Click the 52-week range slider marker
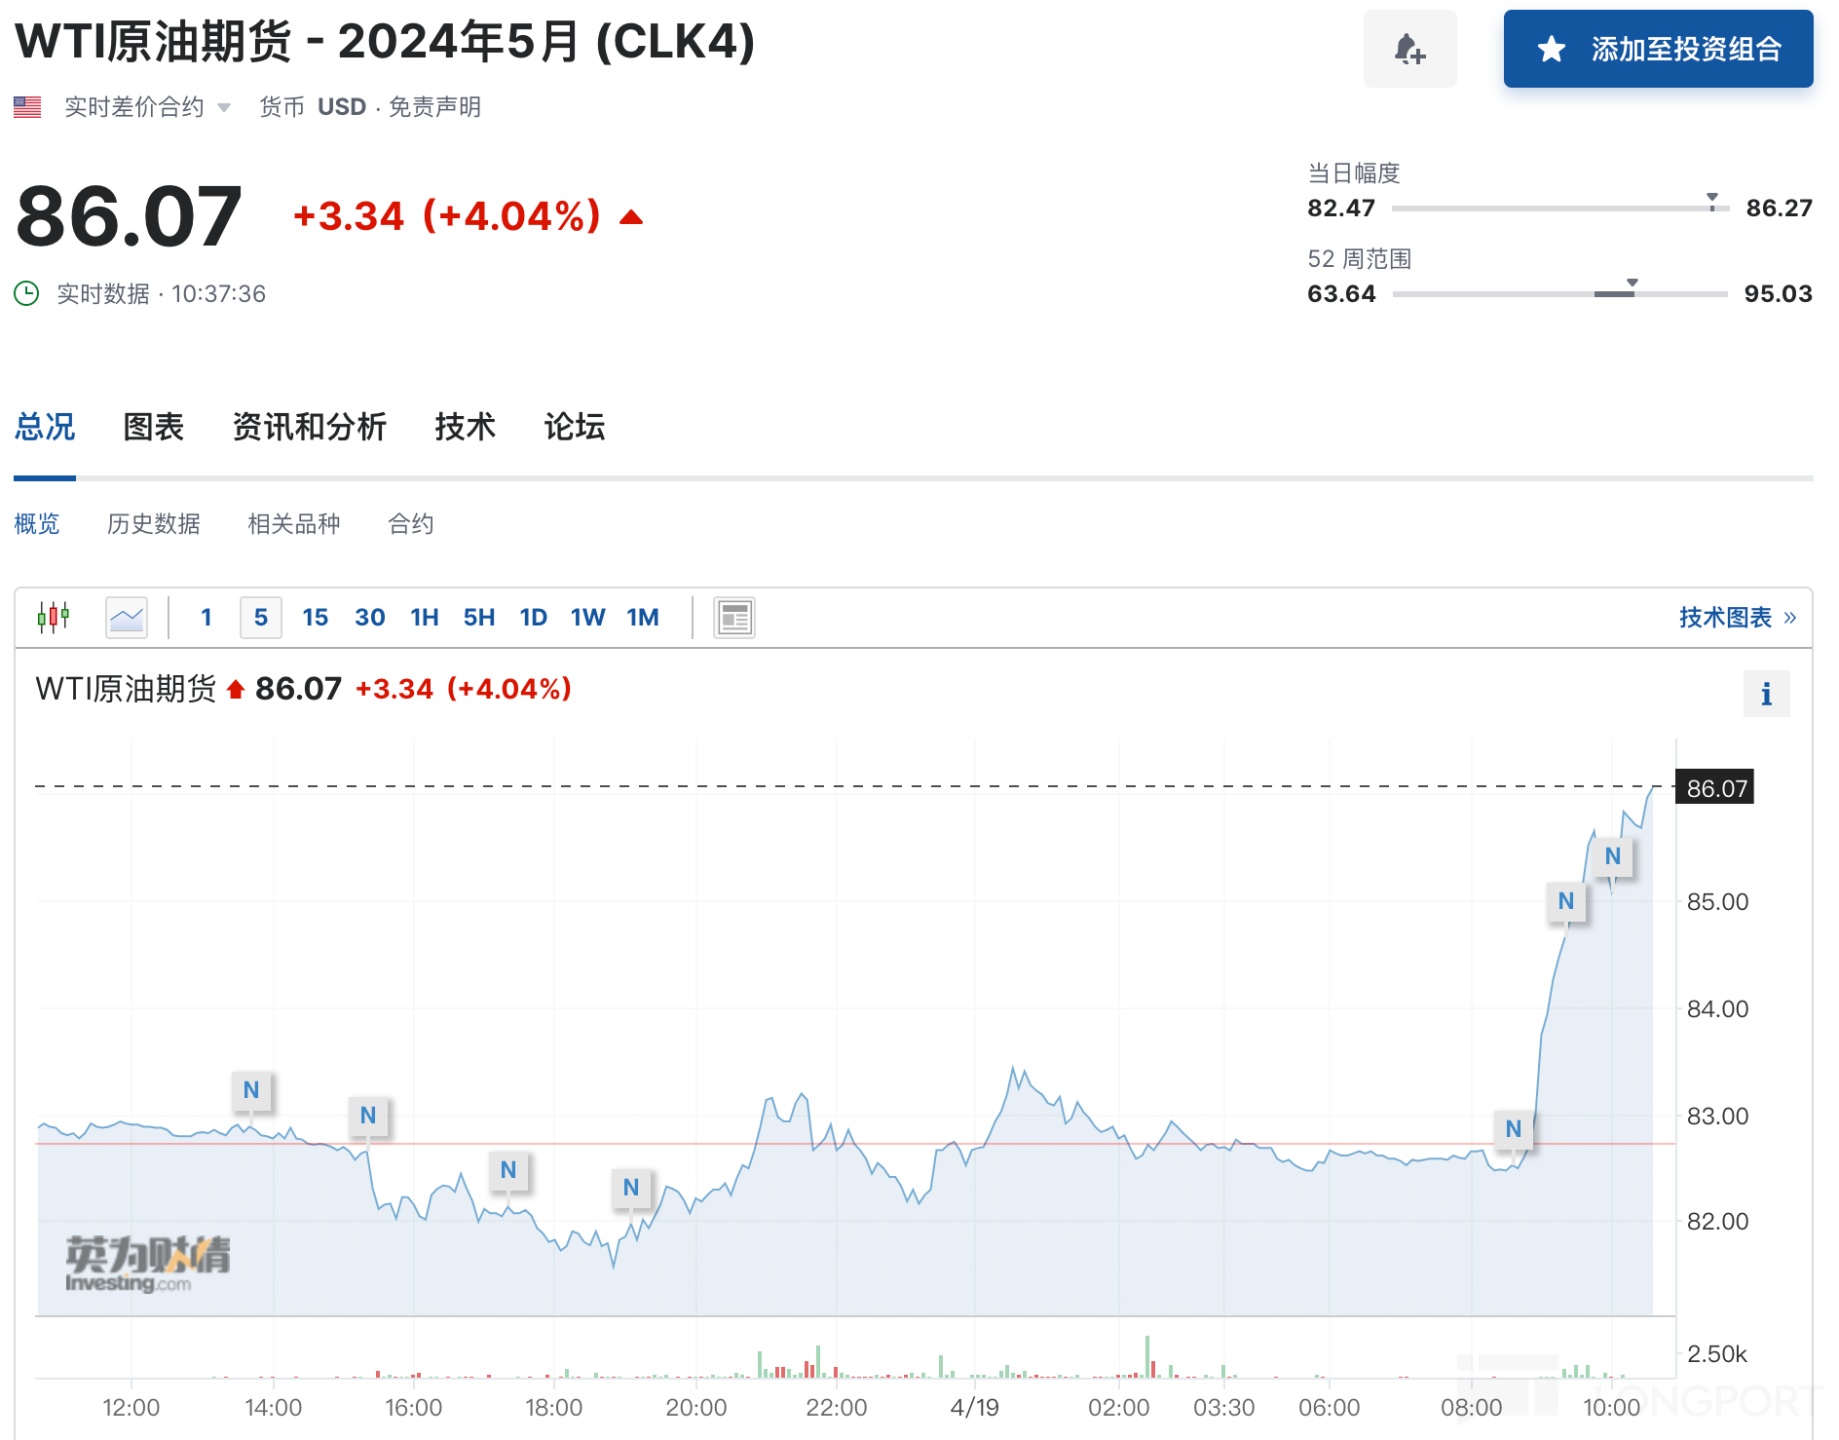Viewport: 1839px width, 1440px height. tap(1631, 285)
